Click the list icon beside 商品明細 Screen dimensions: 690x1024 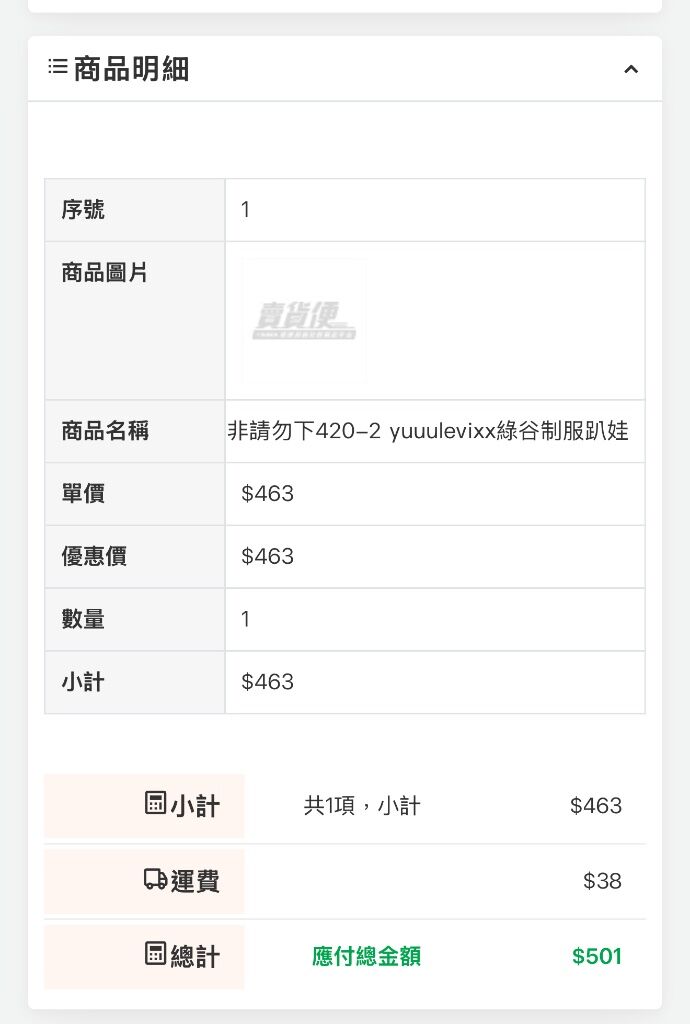coord(57,67)
